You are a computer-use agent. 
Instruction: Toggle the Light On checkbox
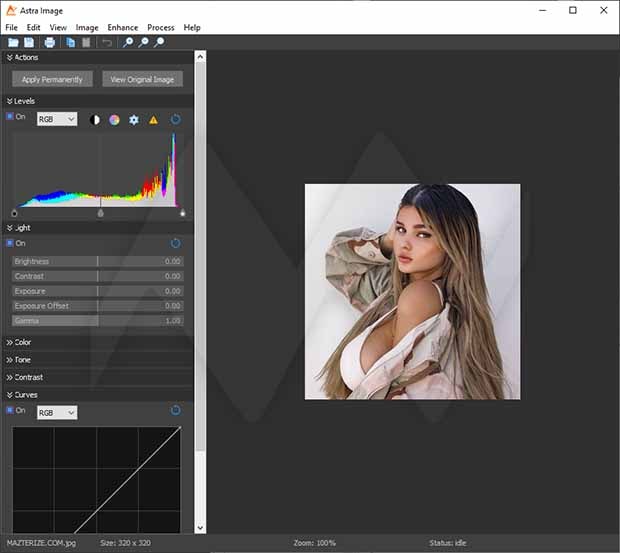tap(10, 243)
